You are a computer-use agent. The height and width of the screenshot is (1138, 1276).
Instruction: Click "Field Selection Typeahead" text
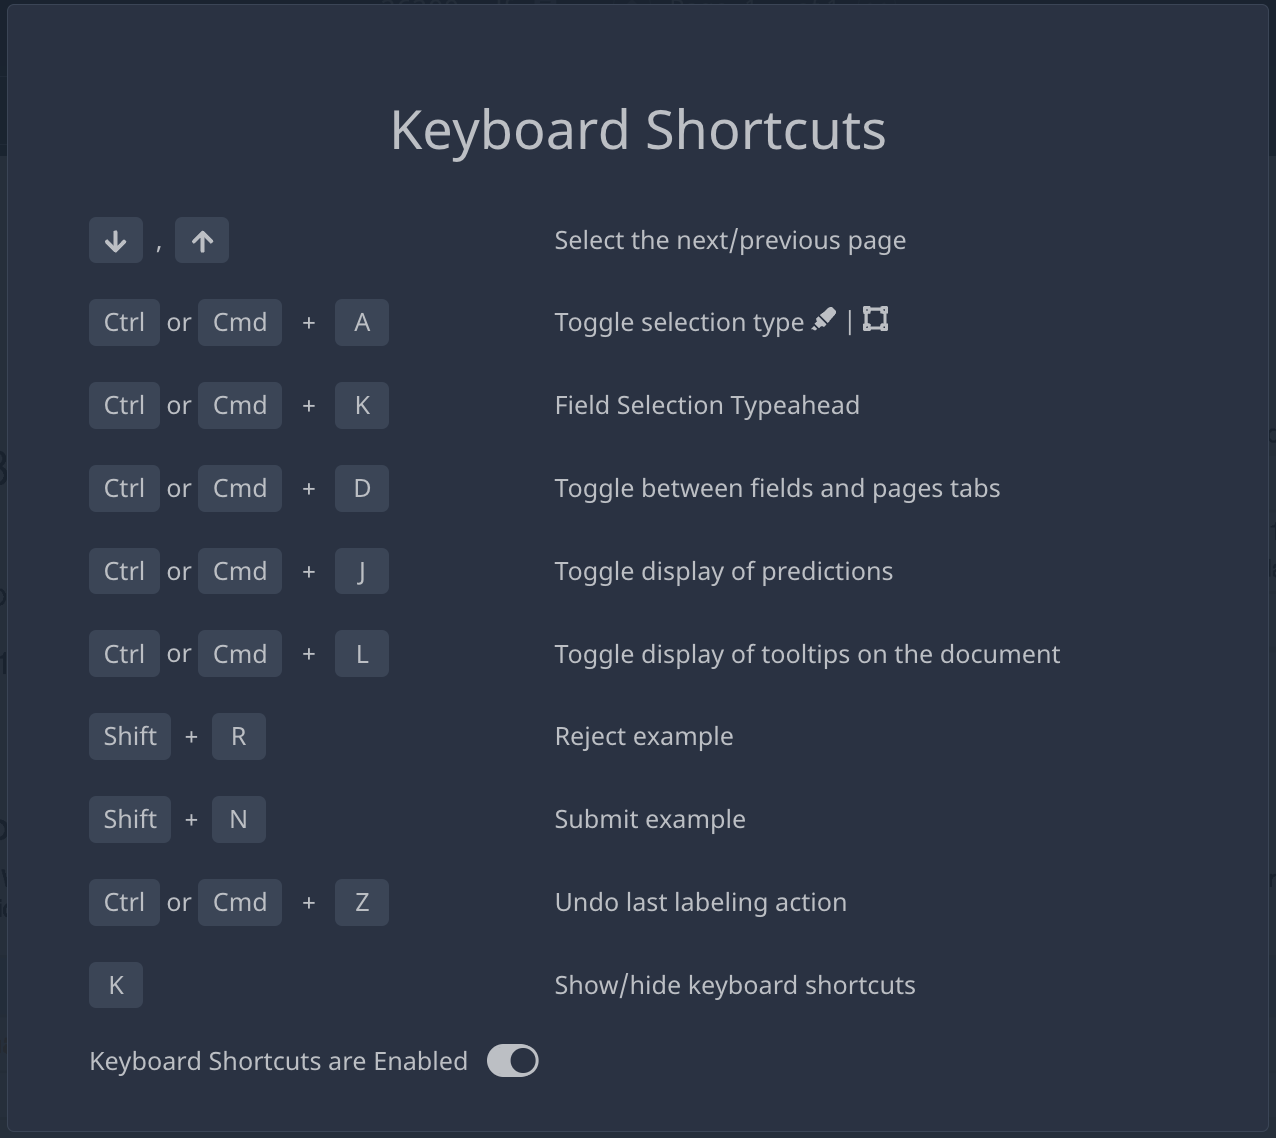click(x=707, y=405)
